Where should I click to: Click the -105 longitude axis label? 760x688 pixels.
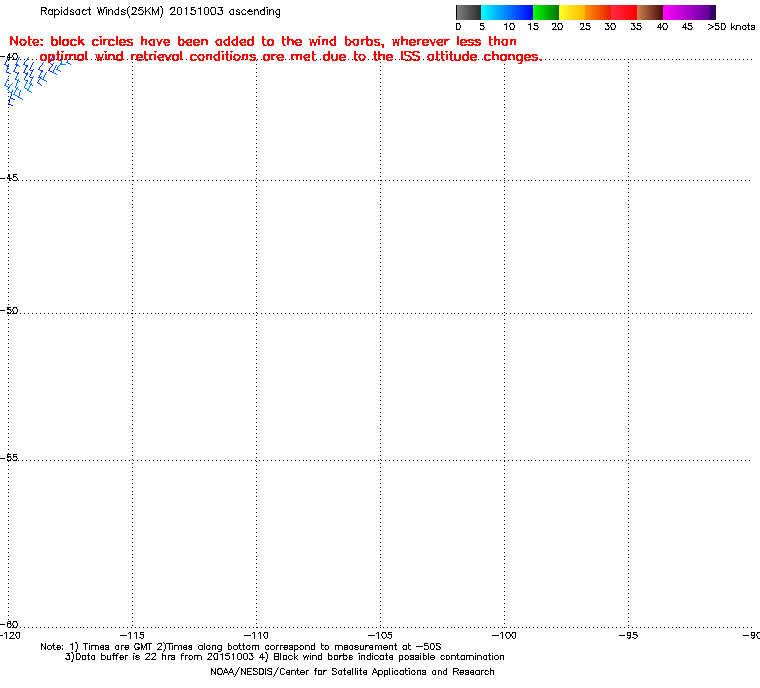[x=380, y=635]
